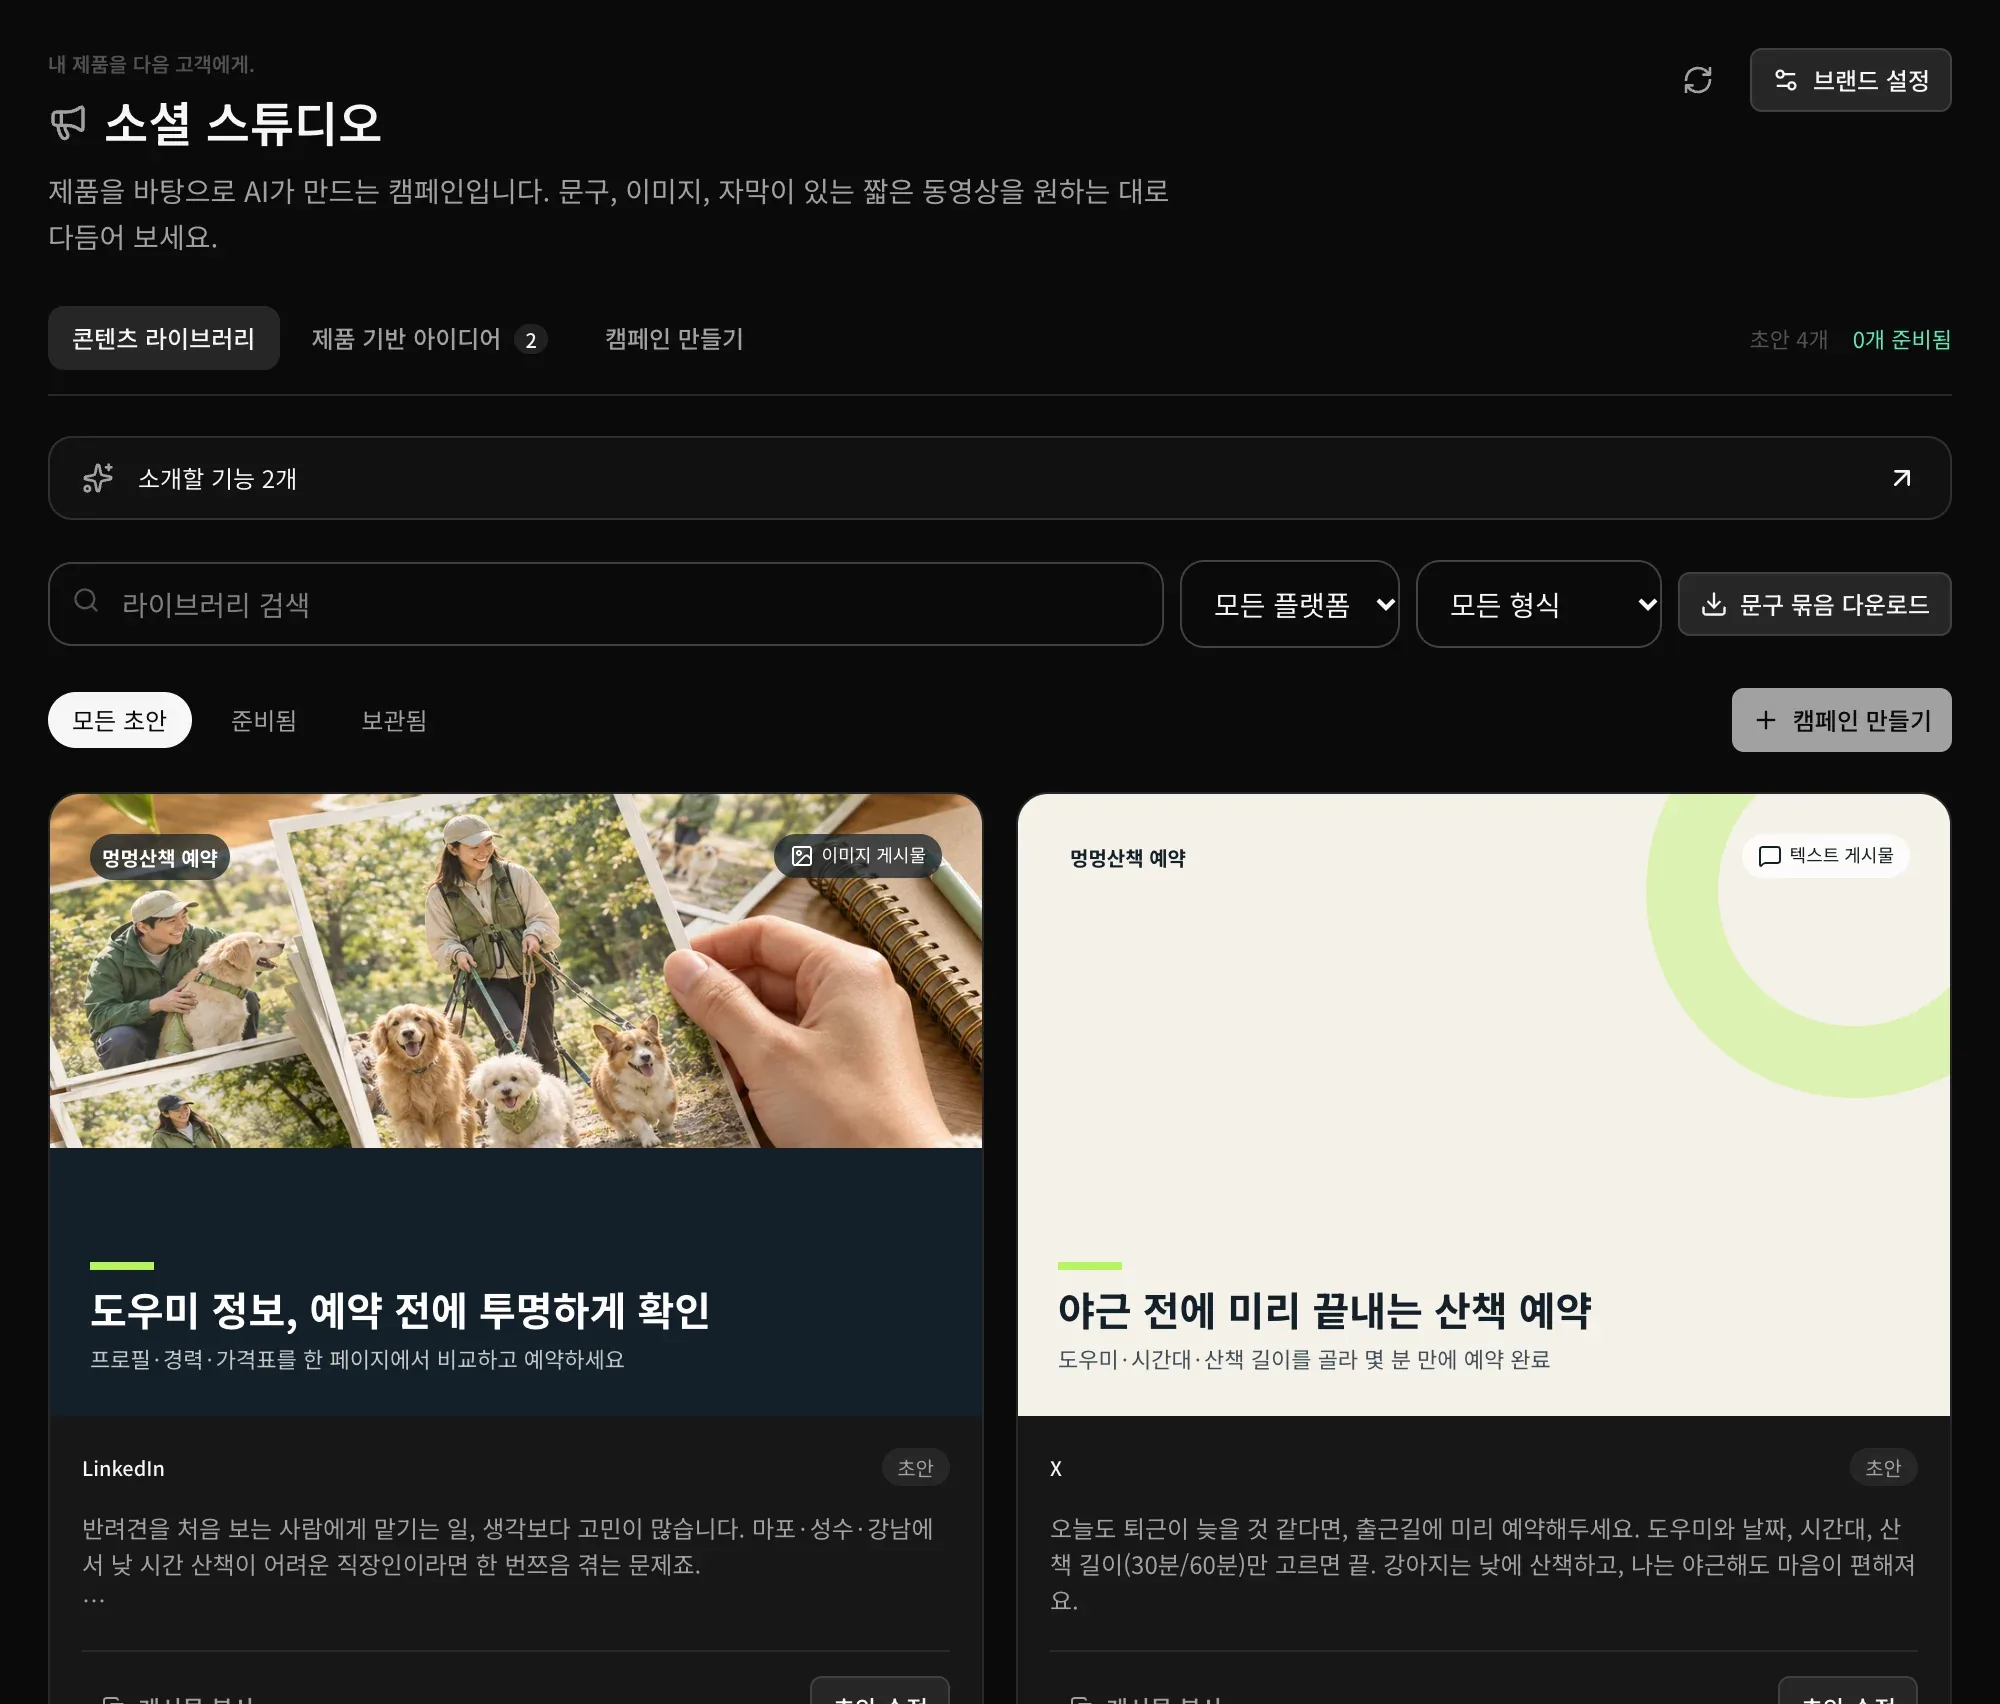Click 0개 준비됨 counter

1901,339
